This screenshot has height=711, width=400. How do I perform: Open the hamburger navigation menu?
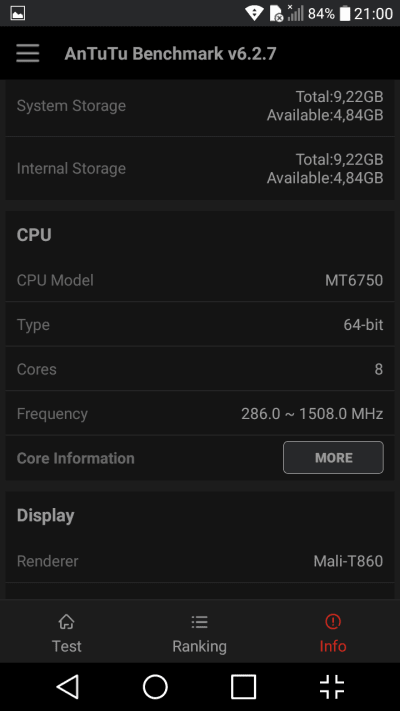[28, 54]
